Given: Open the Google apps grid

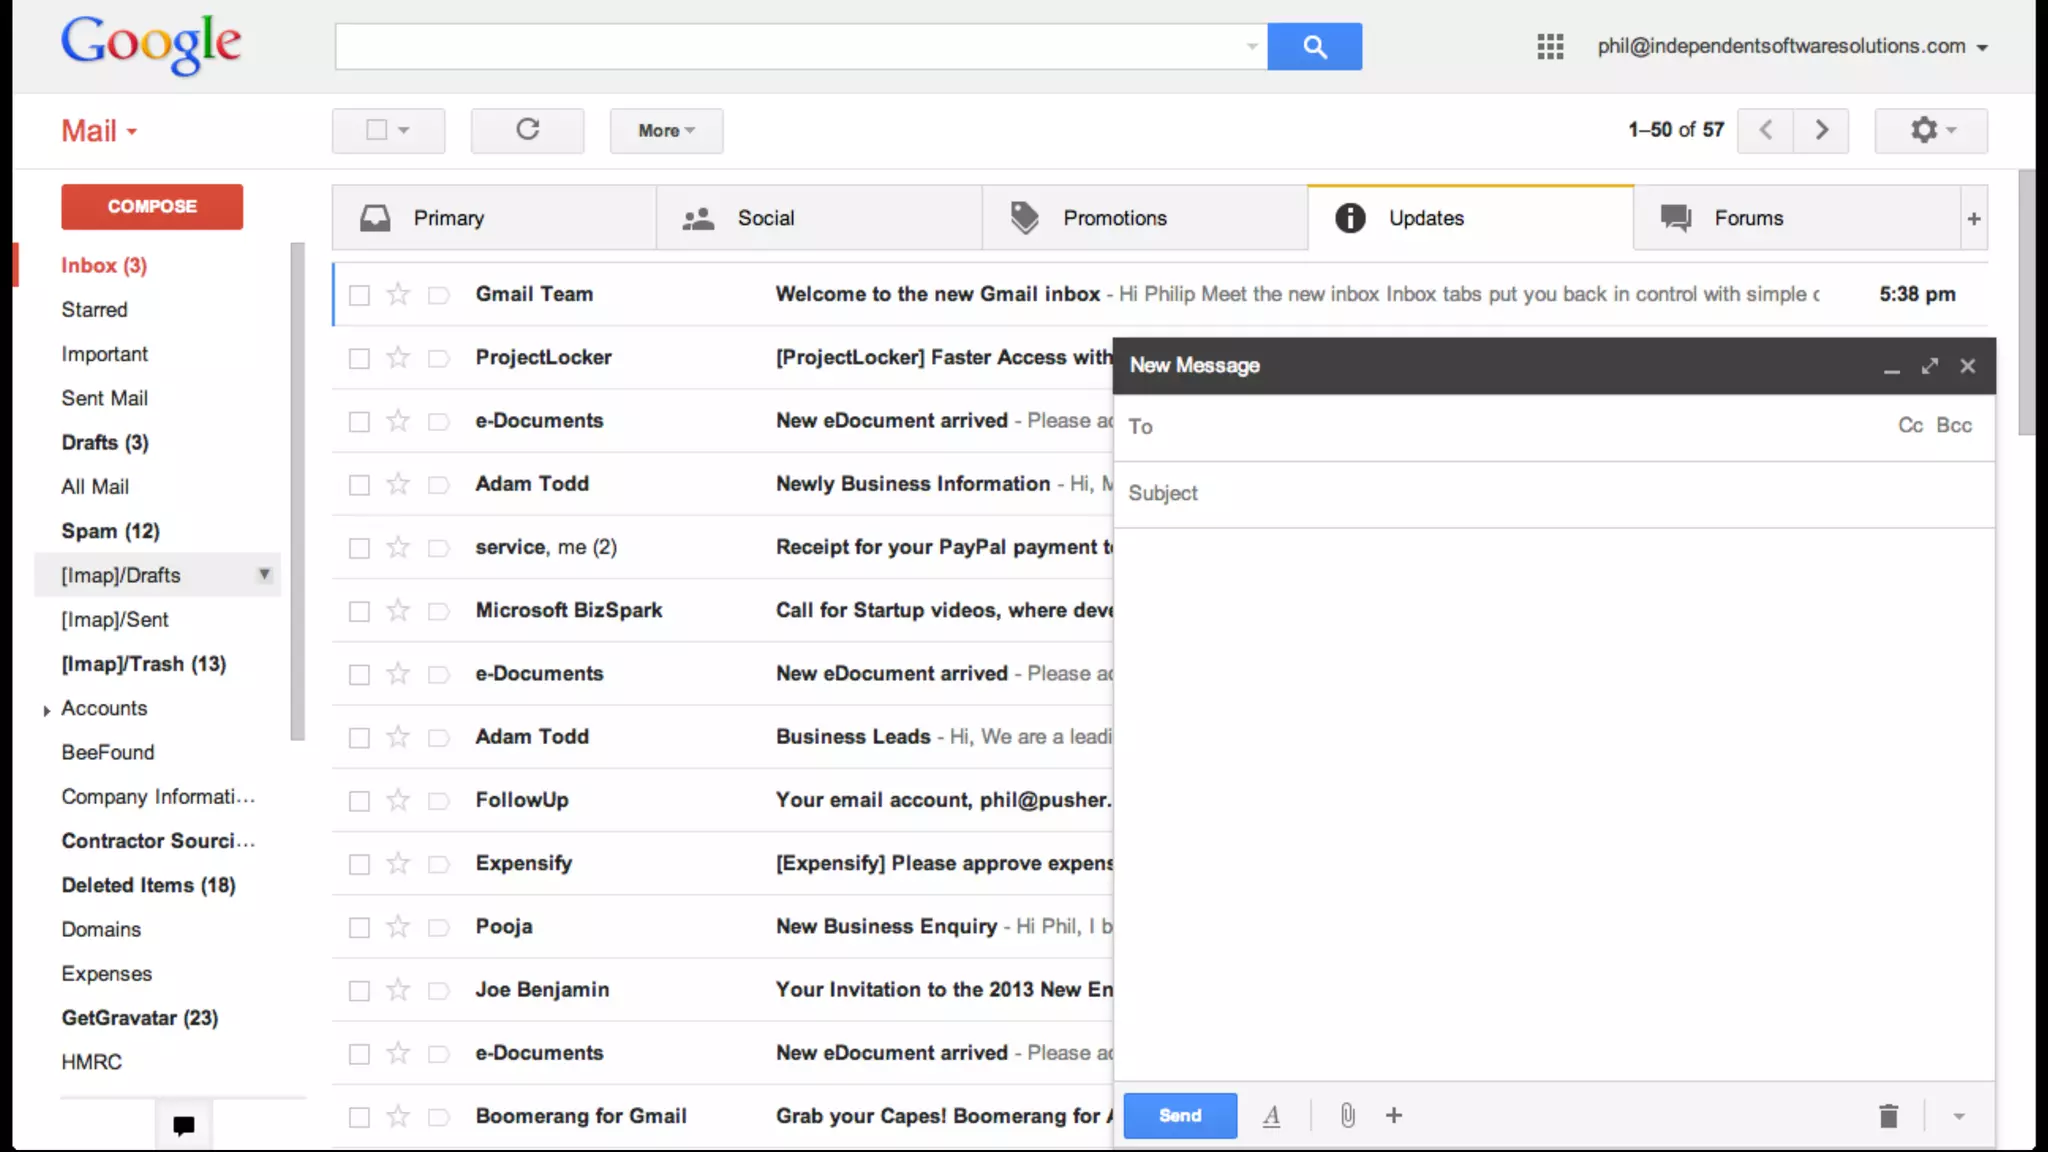Looking at the screenshot, I should [1550, 46].
